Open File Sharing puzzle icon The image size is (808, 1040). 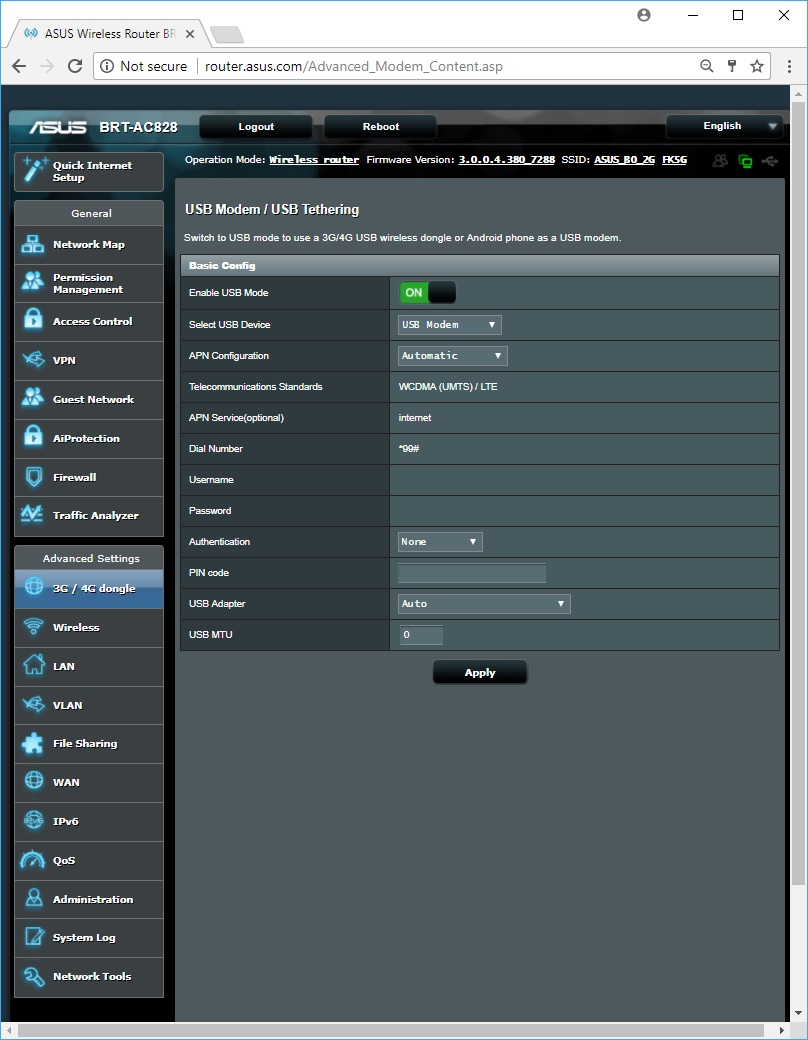click(x=33, y=744)
